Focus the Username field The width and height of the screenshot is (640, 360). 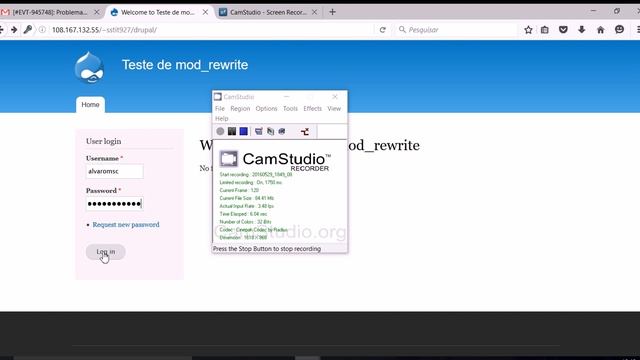coord(115,171)
